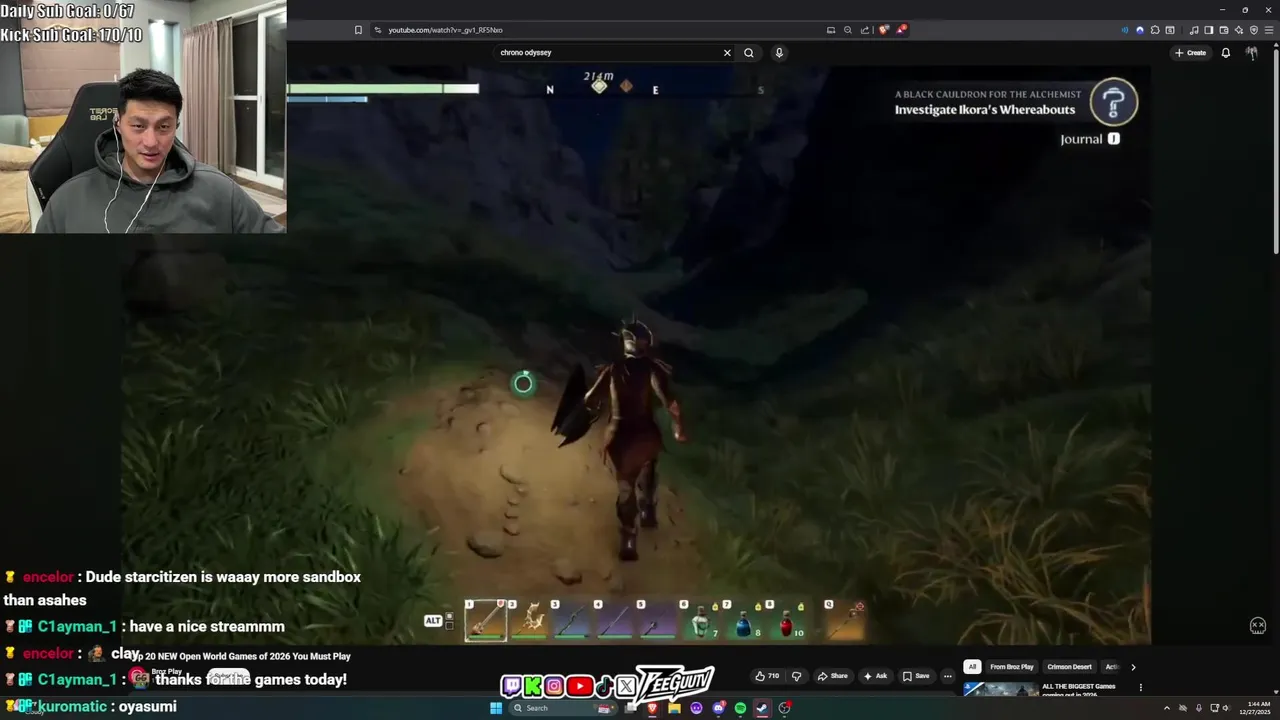Viewport: 1280px width, 720px height.
Task: Click Investigate Ikora's Whereabouts quest text
Action: (x=984, y=110)
